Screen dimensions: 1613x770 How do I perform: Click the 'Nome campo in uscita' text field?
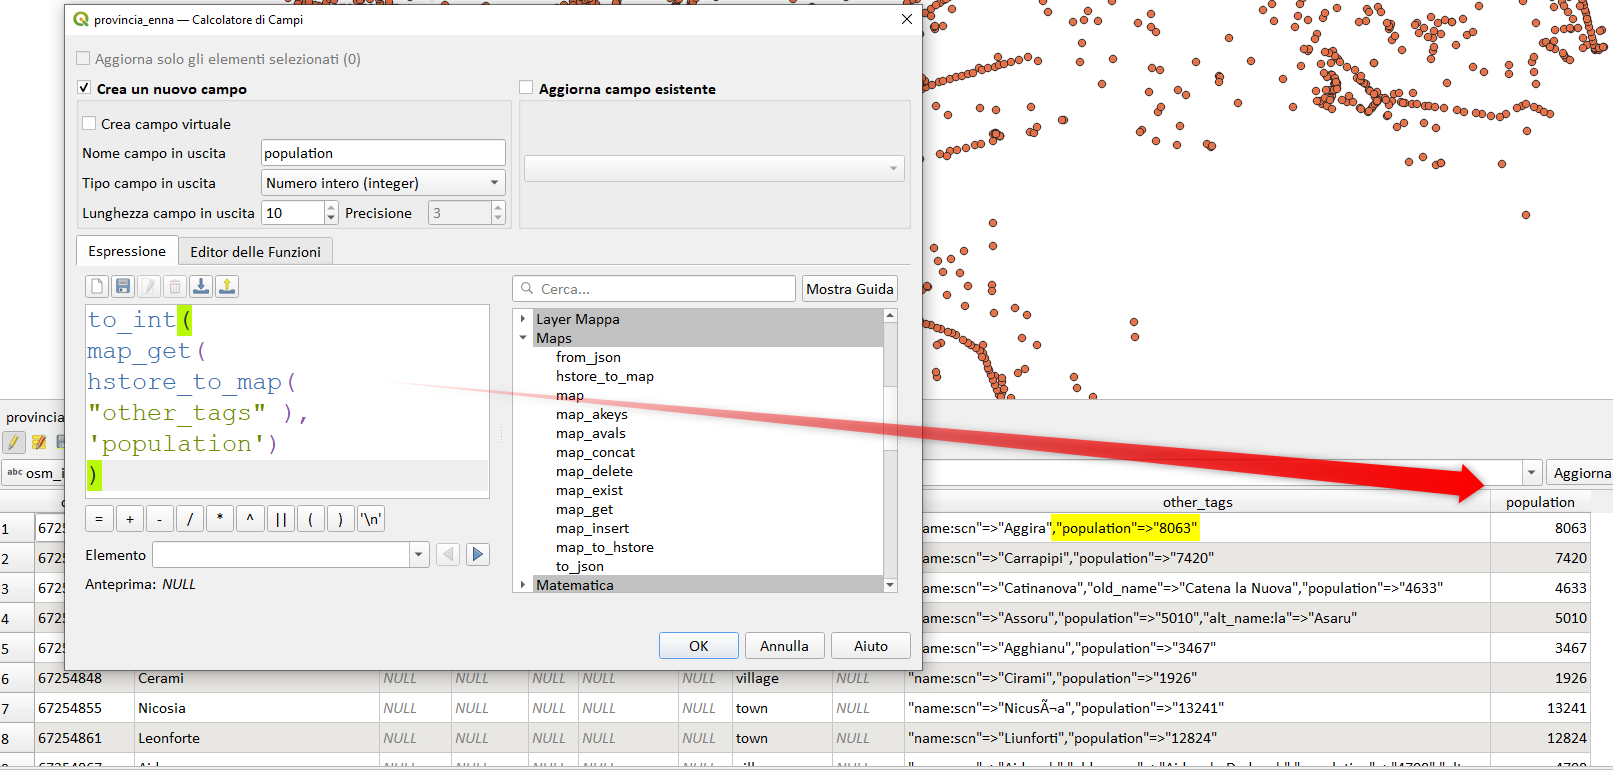click(x=383, y=153)
